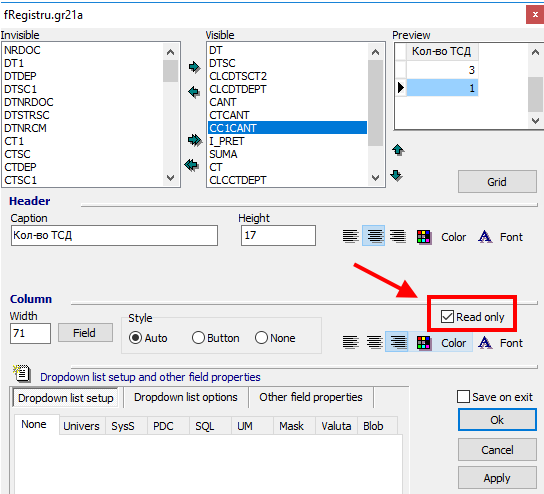Select SUMA in Visible list
This screenshot has height=494, width=544.
[x=287, y=154]
